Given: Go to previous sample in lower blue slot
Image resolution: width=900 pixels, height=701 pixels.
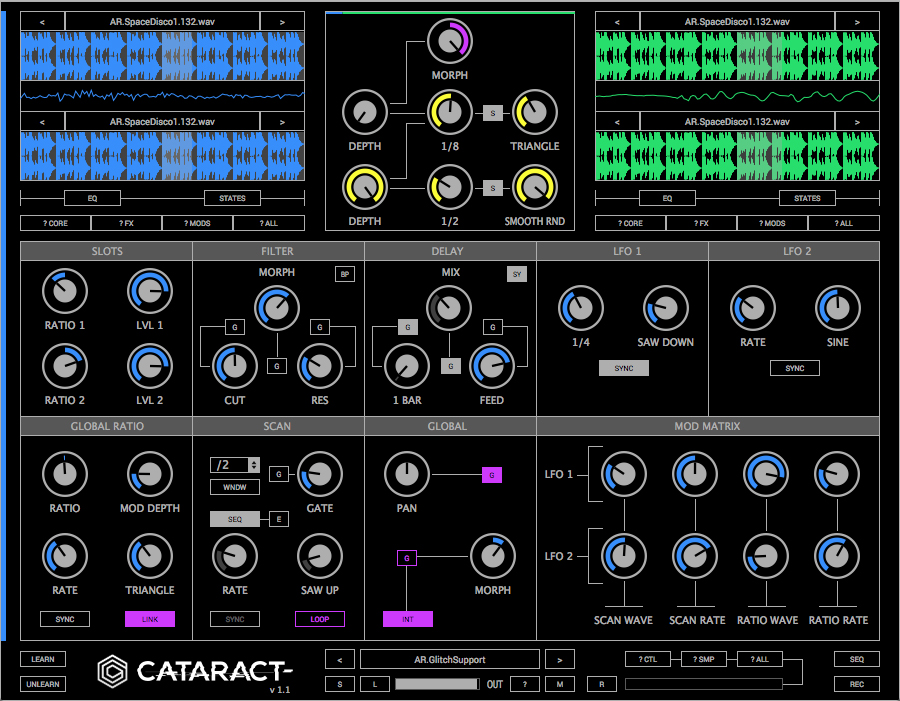Looking at the screenshot, I should tap(42, 122).
